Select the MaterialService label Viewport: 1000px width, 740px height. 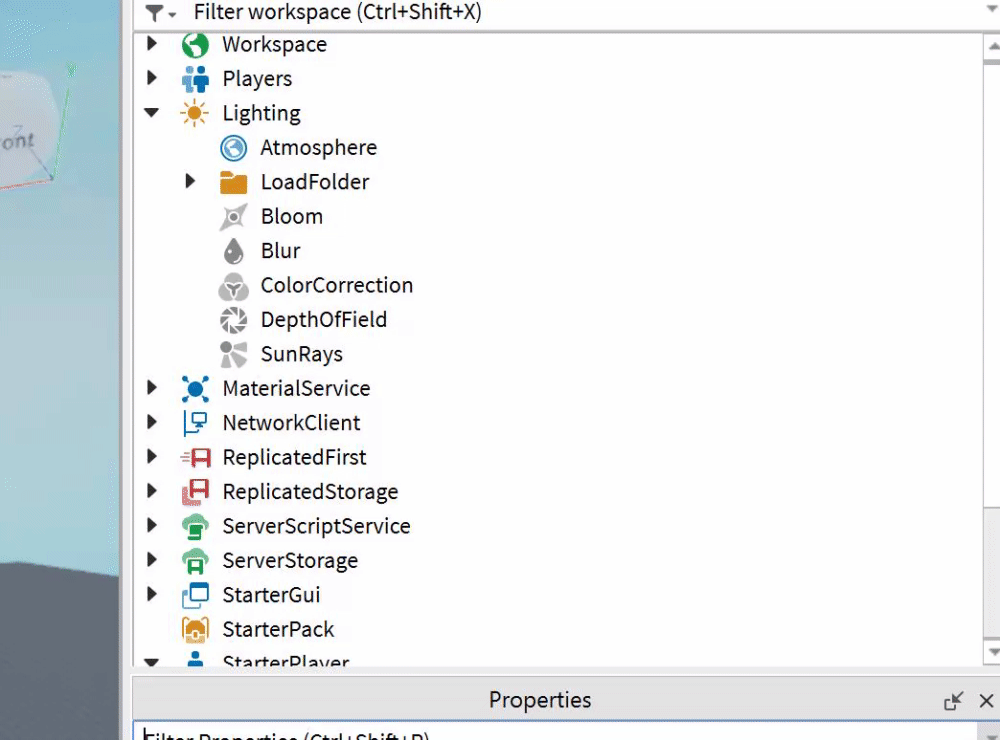tap(297, 389)
